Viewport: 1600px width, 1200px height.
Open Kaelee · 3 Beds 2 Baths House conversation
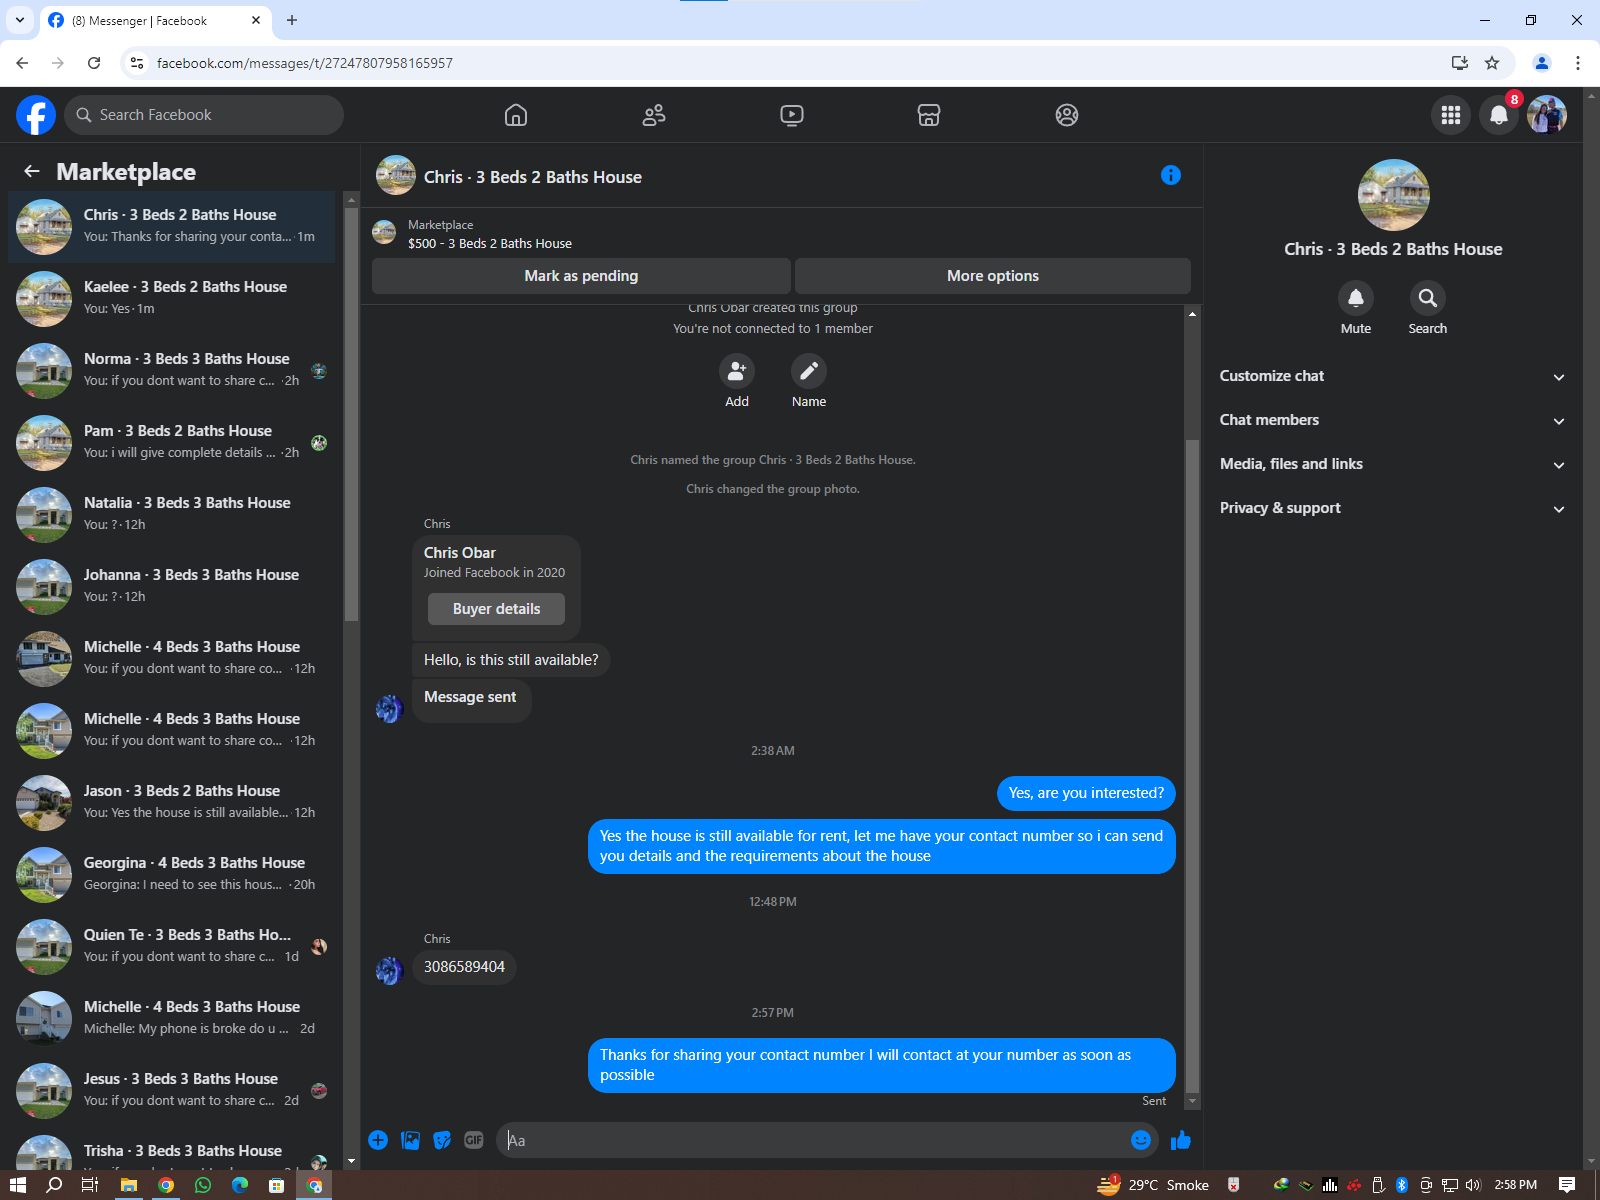(172, 299)
